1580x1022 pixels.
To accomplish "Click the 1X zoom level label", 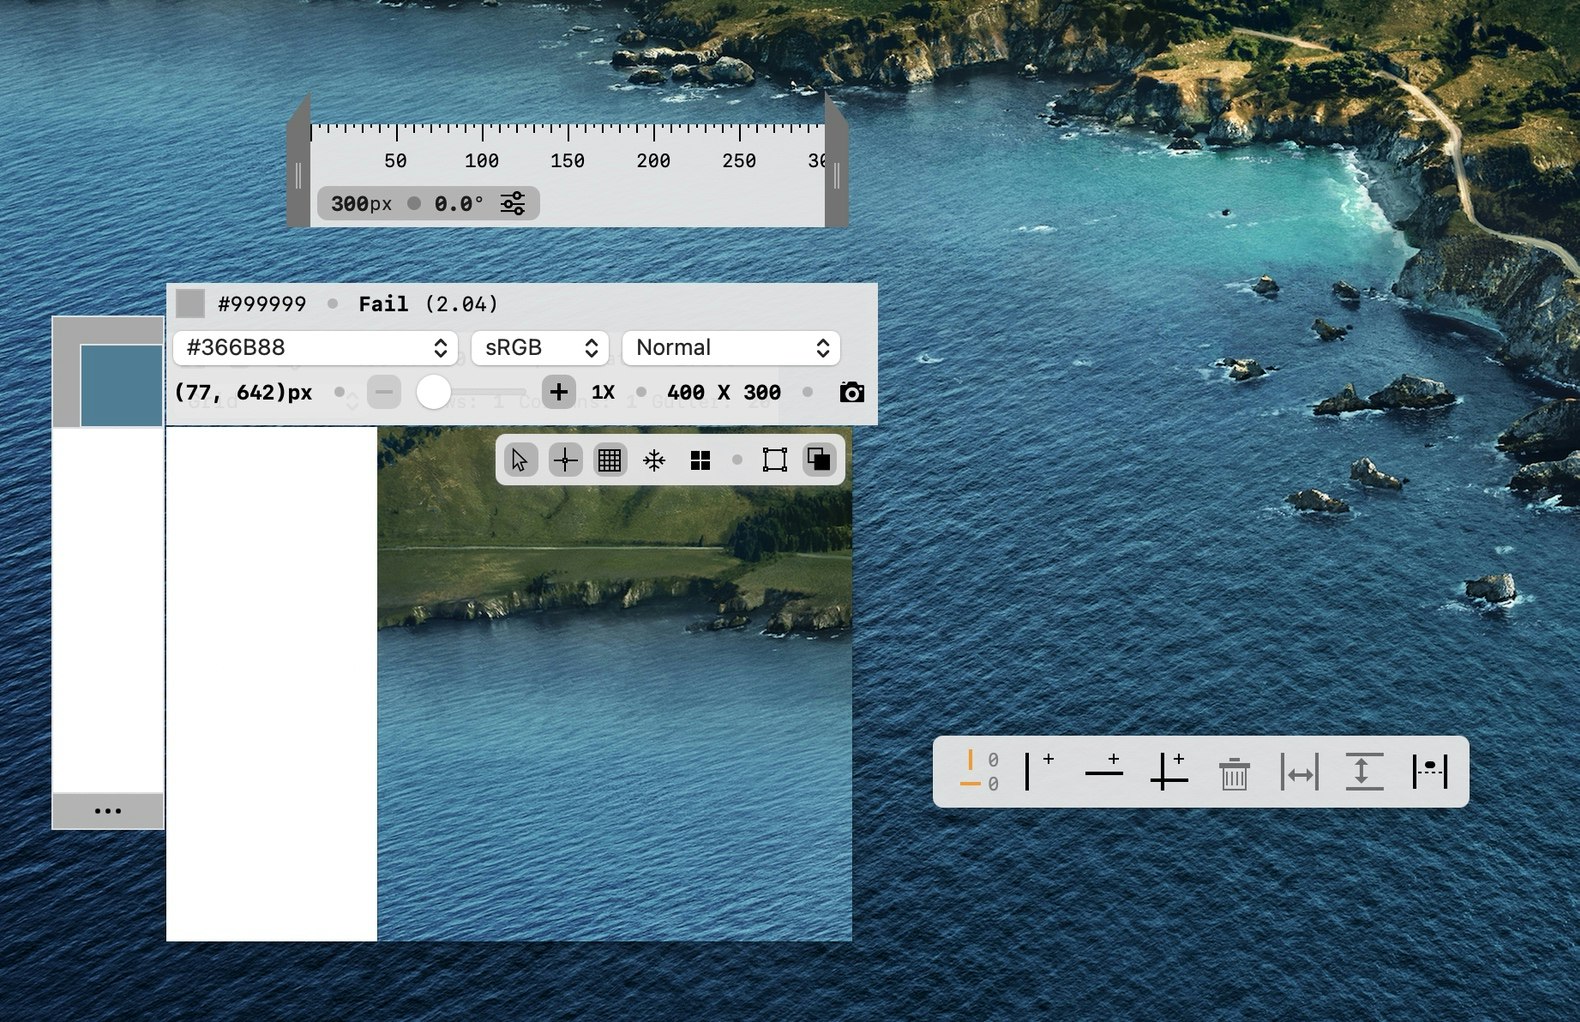I will [603, 392].
